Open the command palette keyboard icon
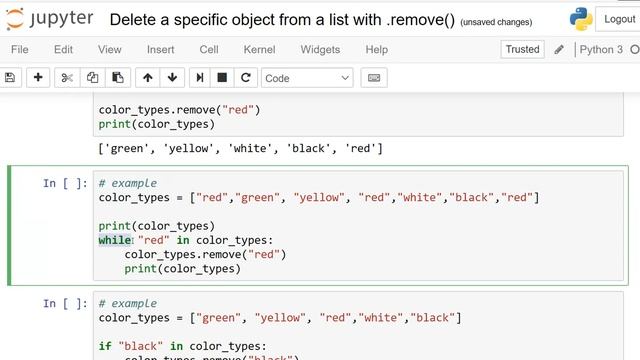 pyautogui.click(x=374, y=78)
